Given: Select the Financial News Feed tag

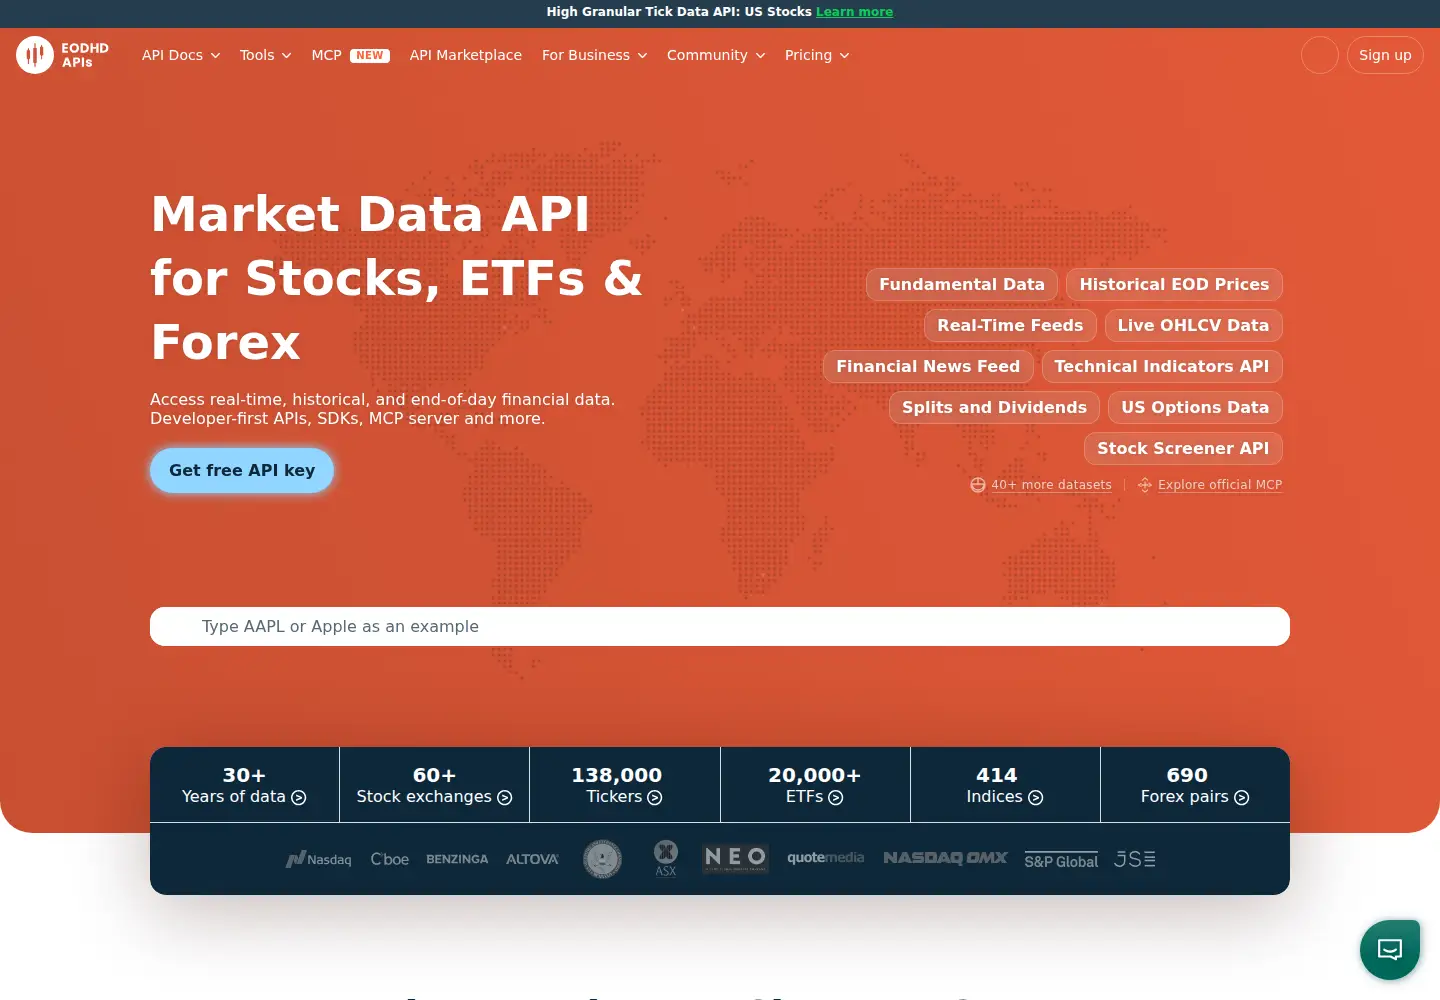Looking at the screenshot, I should click(x=928, y=366).
